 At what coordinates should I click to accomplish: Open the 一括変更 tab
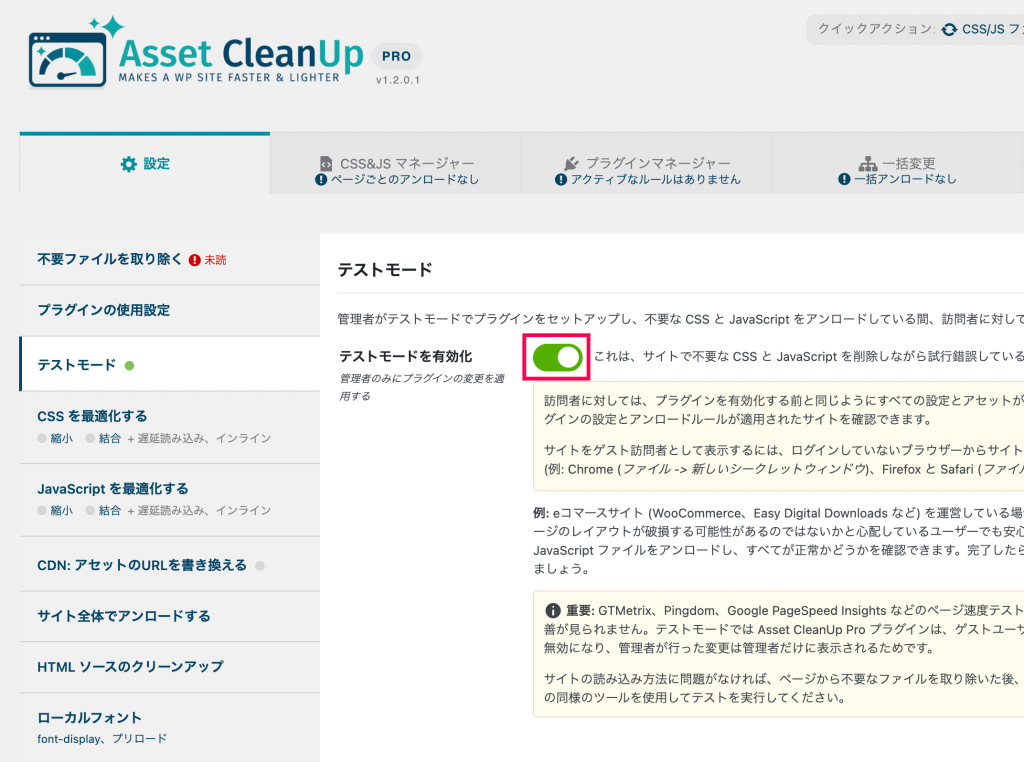897,163
